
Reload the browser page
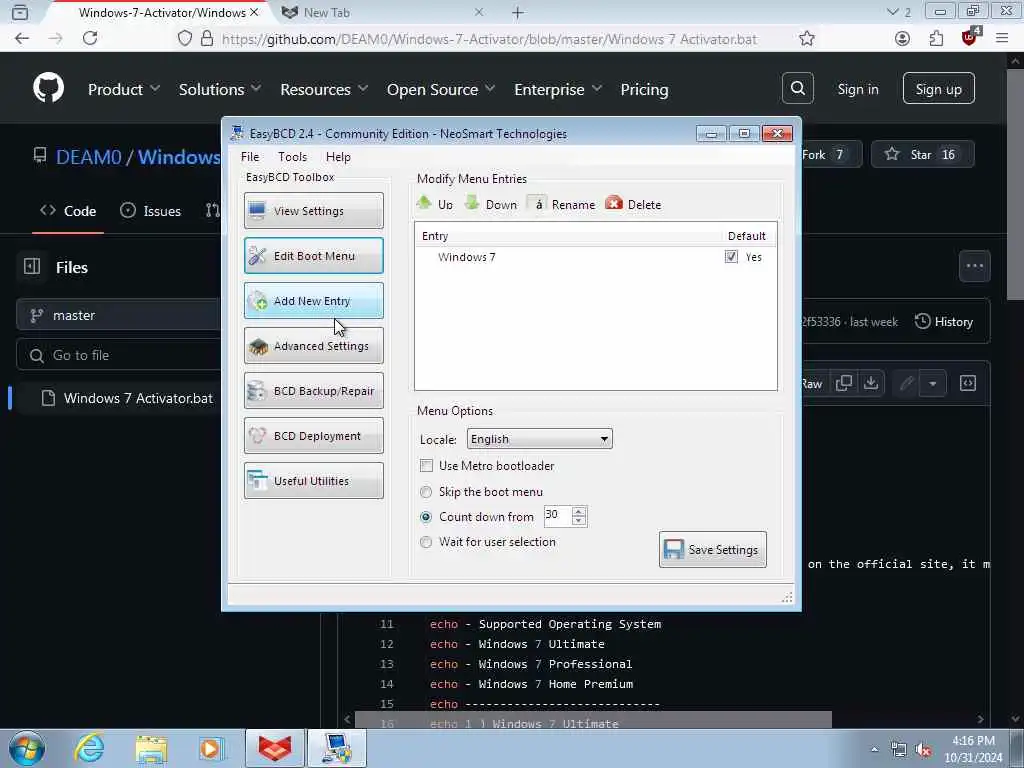90,39
